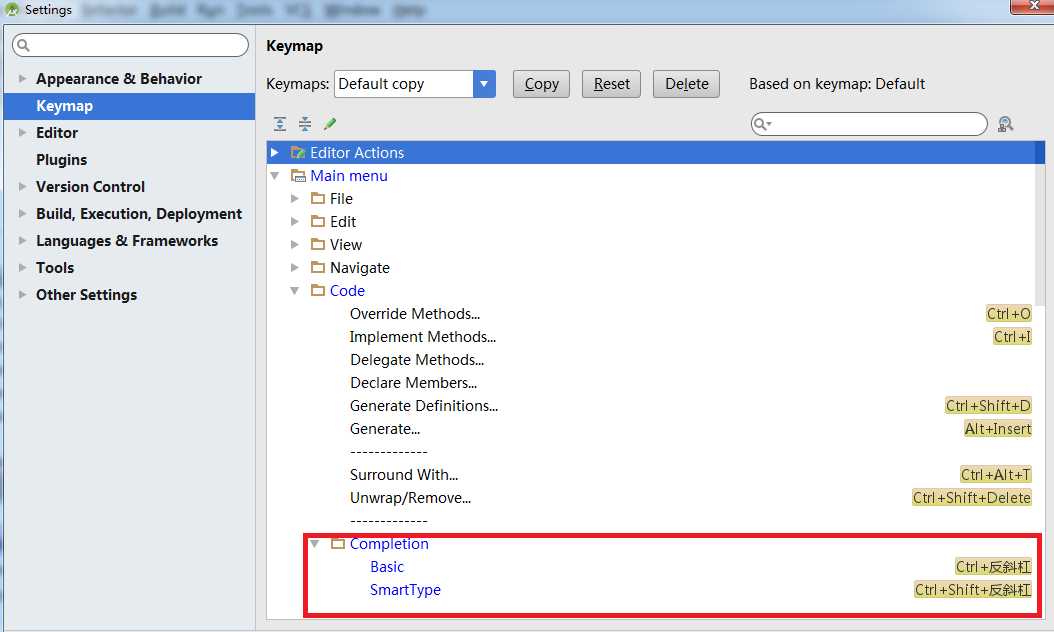This screenshot has height=632, width=1054.
Task: Click the Ctrl+Alt+T shortcut label
Action: coord(996,475)
